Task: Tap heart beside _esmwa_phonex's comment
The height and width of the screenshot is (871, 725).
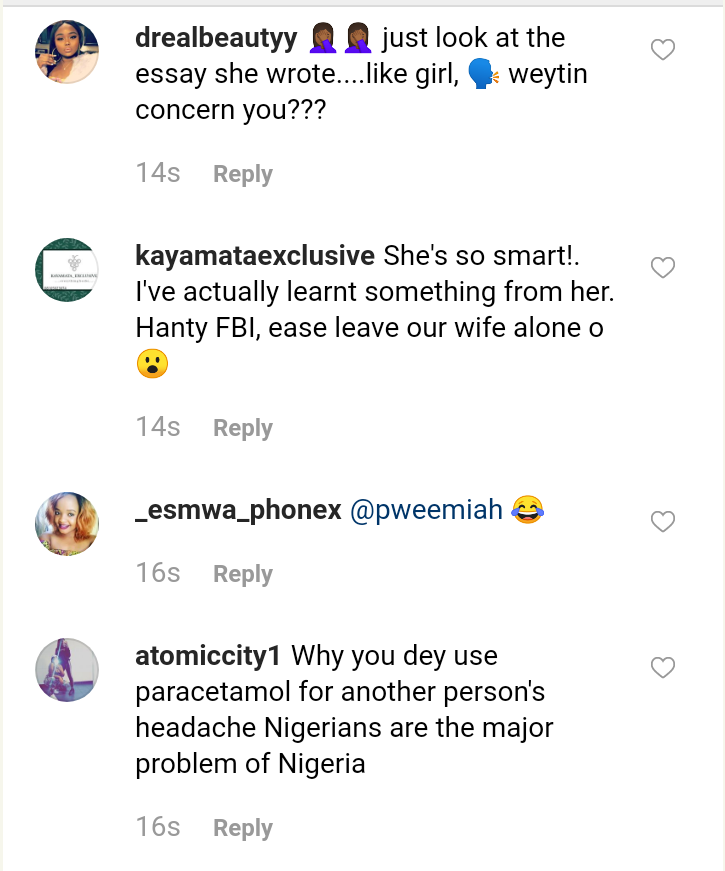Action: point(663,522)
